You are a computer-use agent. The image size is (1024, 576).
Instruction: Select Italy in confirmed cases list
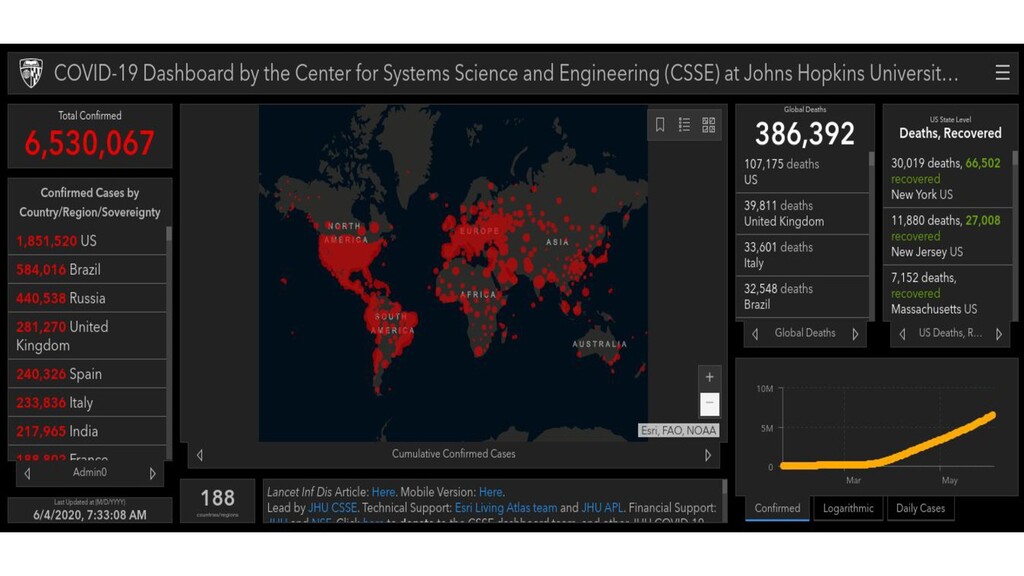point(88,402)
